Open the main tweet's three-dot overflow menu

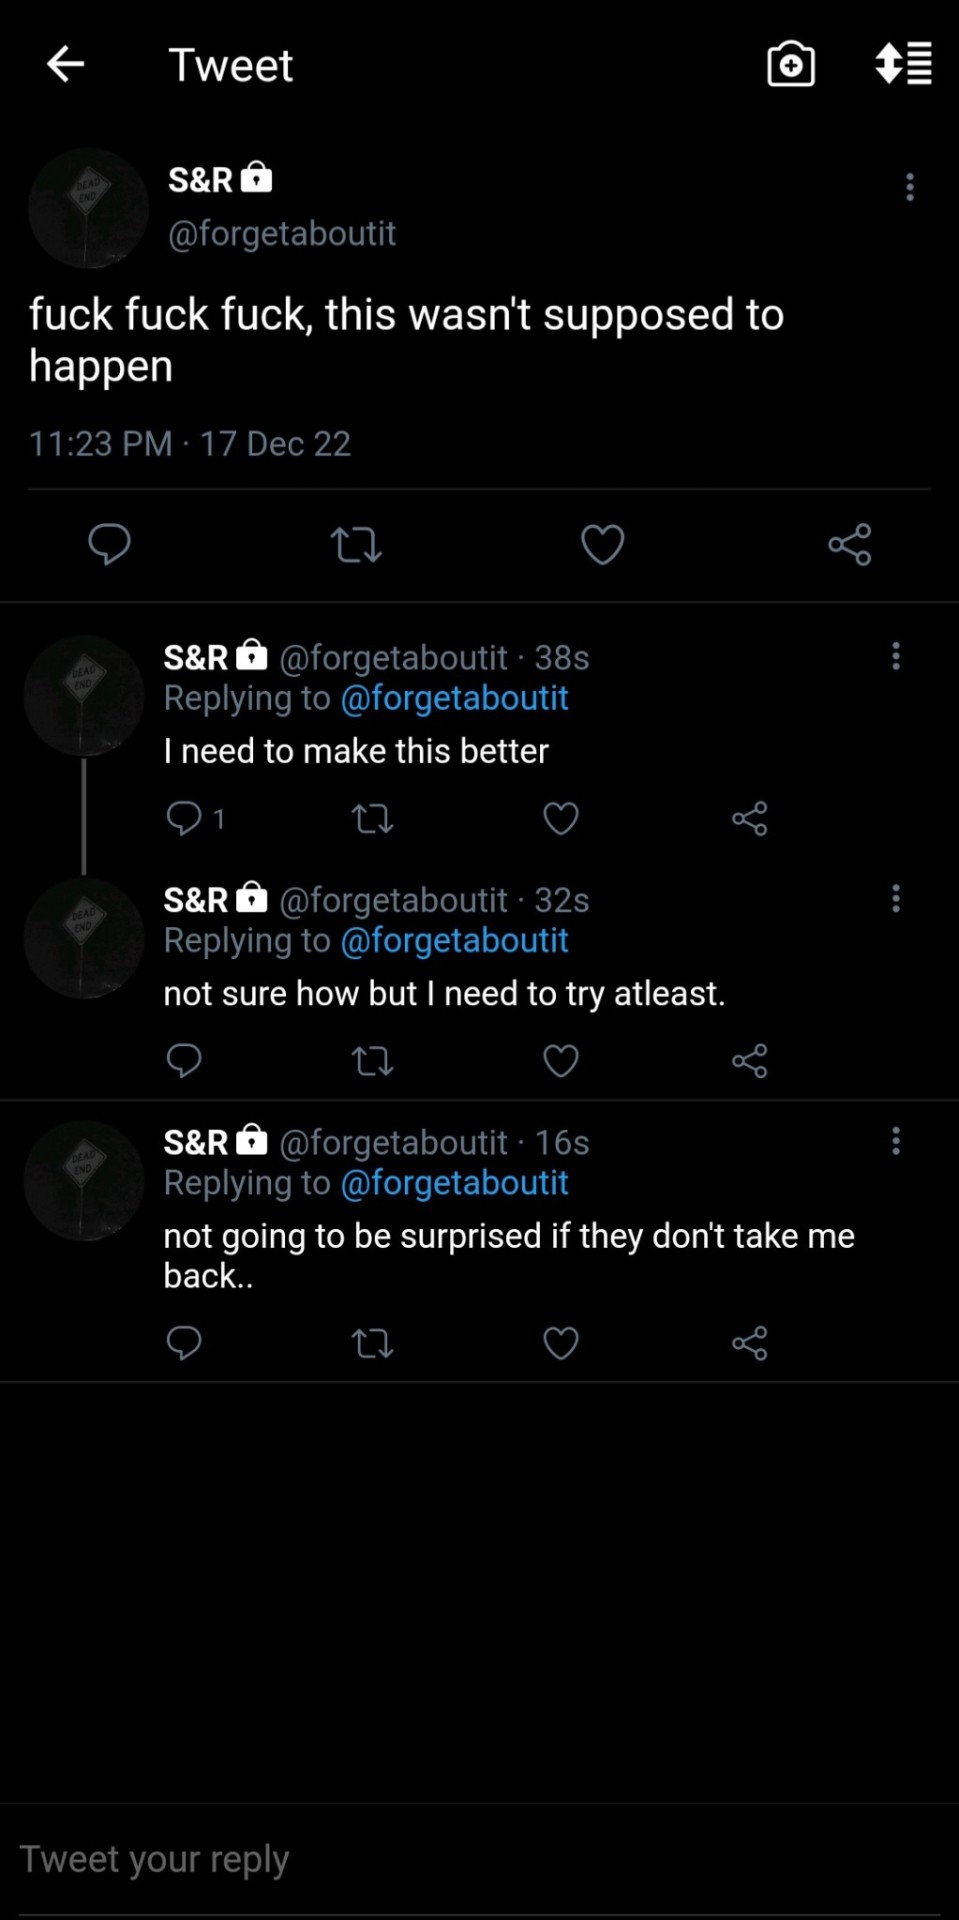[909, 187]
